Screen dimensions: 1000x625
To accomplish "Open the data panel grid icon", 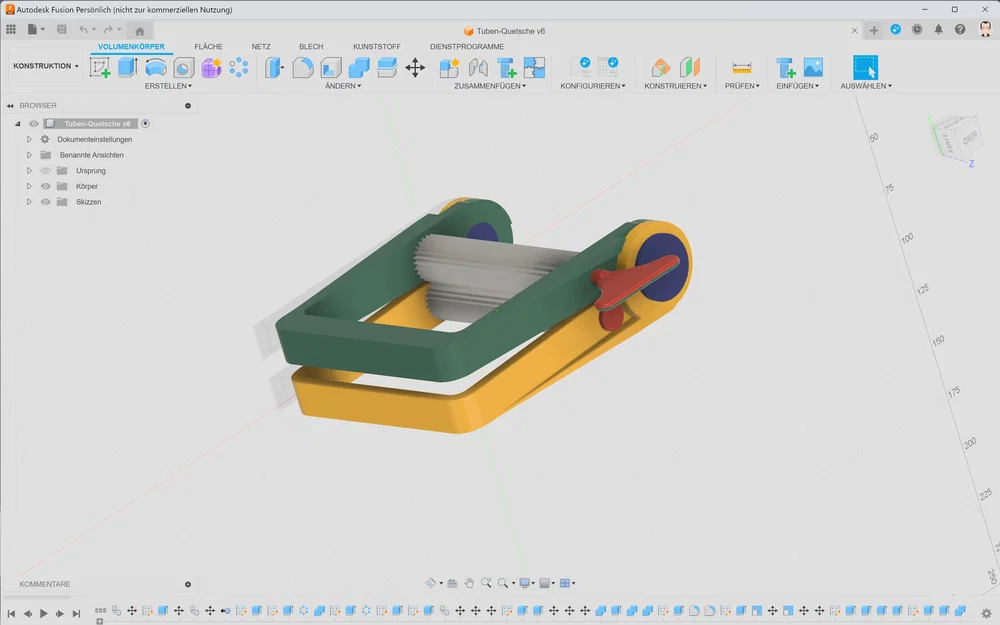I will click(11, 29).
